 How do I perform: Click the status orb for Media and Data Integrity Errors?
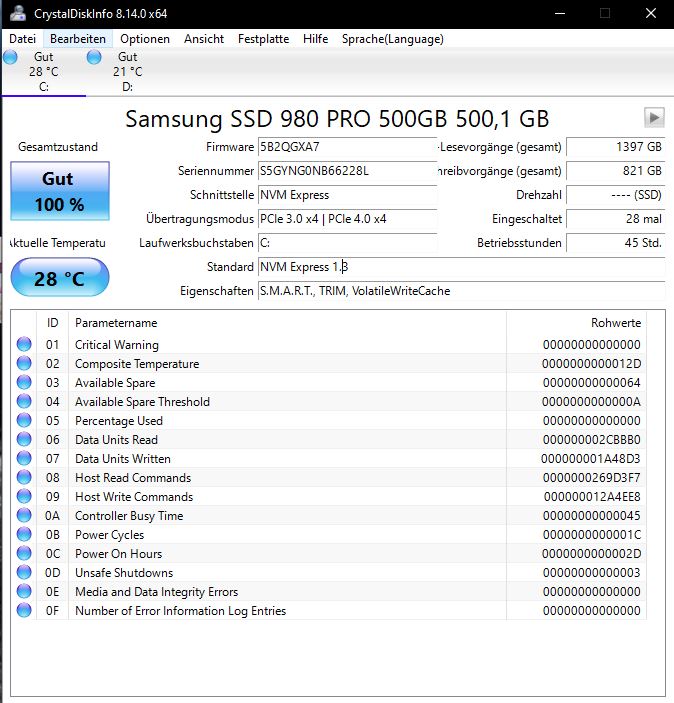24,591
